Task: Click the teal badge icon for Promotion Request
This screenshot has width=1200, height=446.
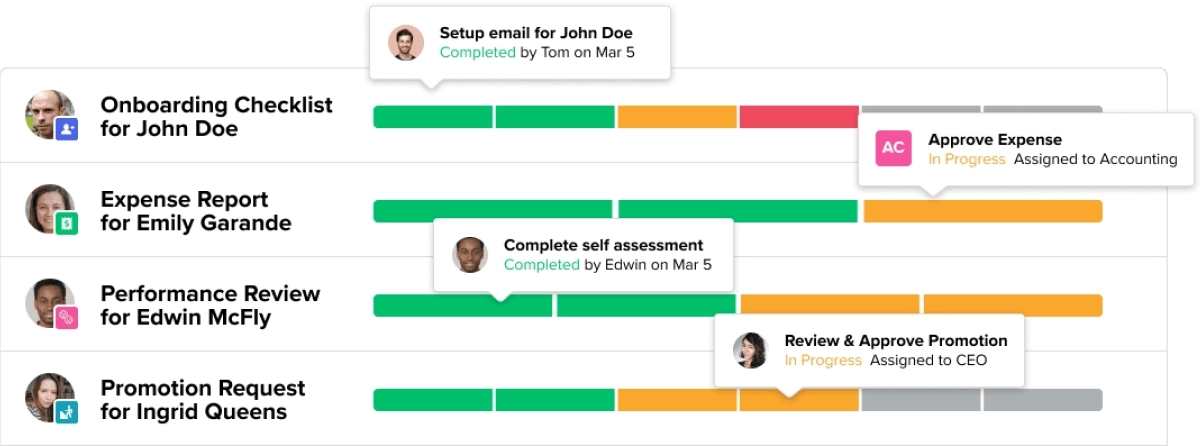Action: [67, 412]
